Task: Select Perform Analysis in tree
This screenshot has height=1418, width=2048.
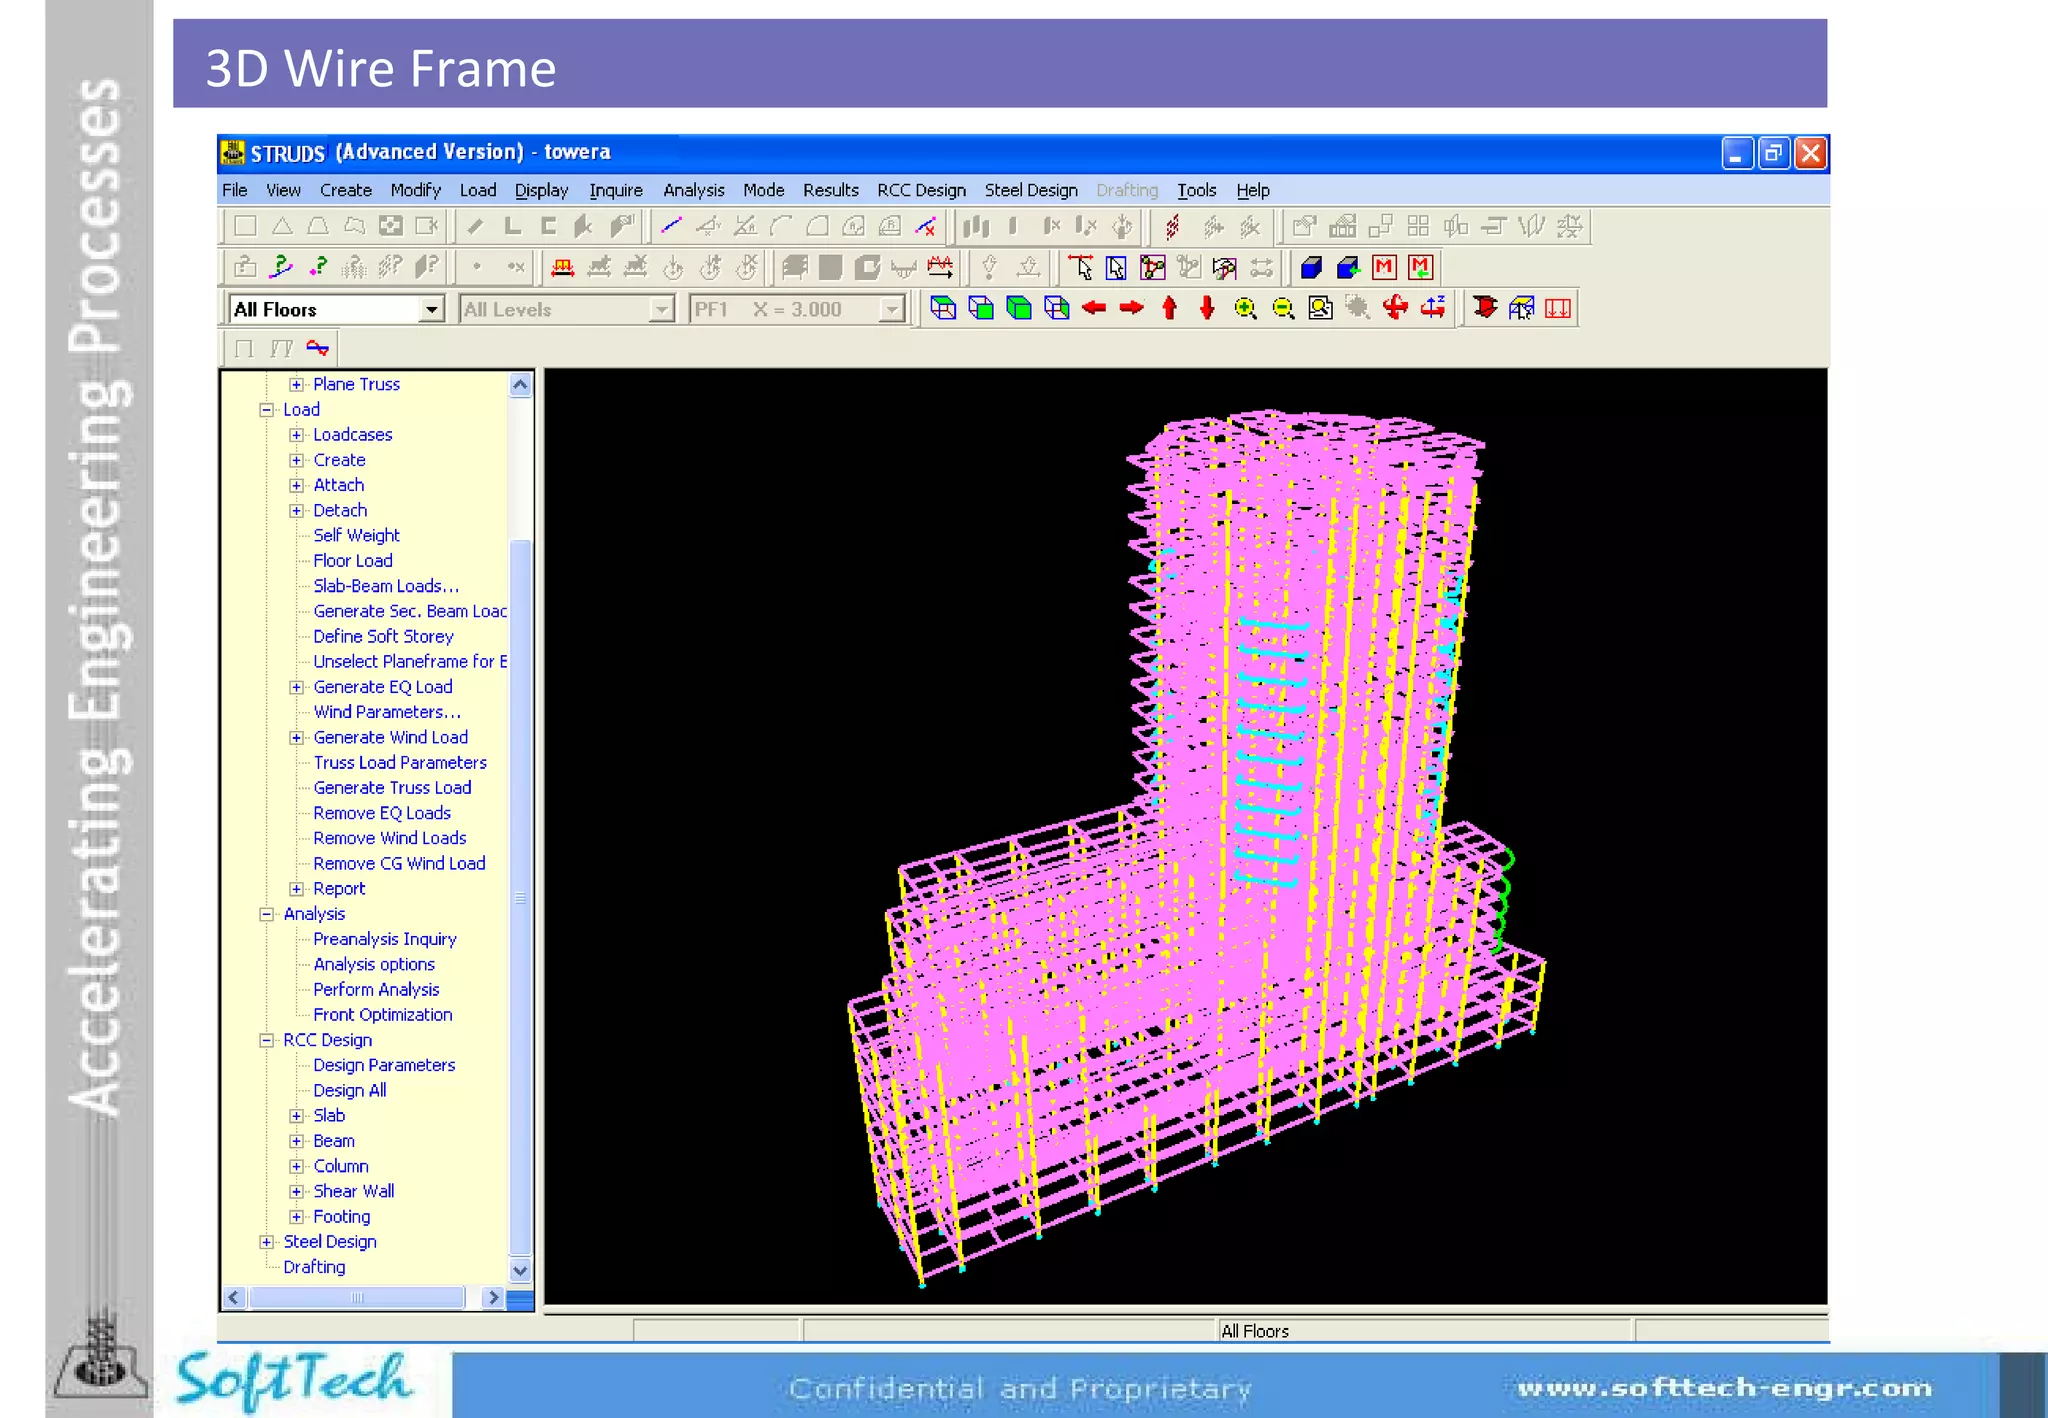Action: pos(376,989)
